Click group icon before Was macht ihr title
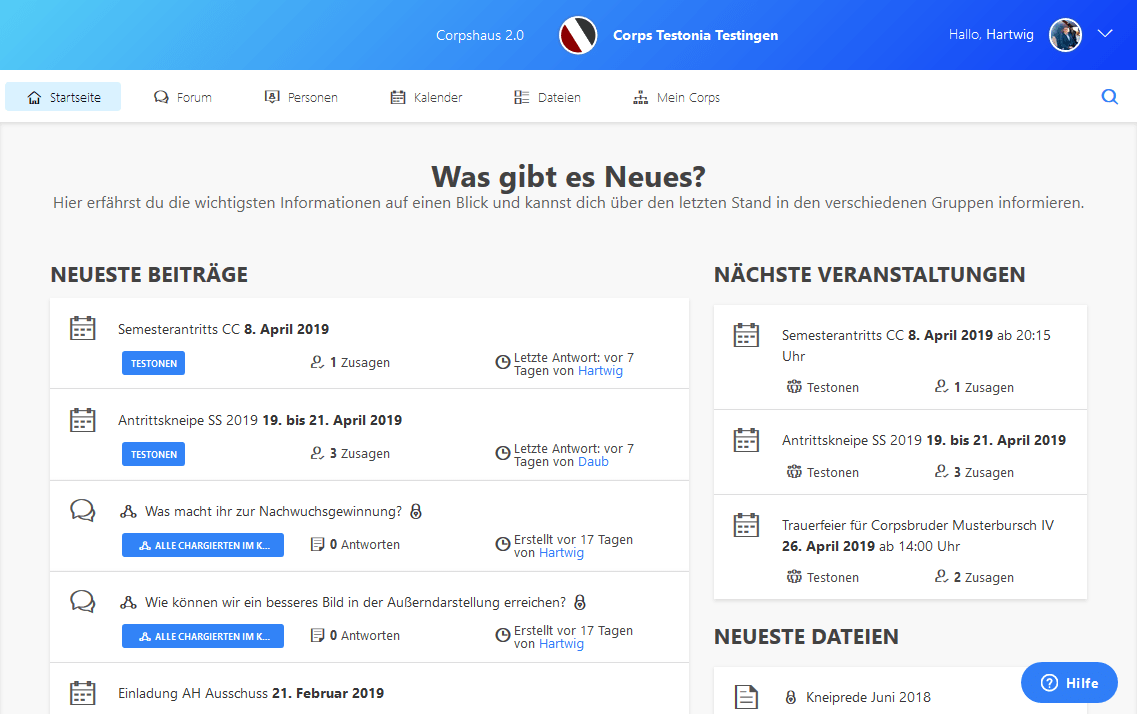 [128, 512]
